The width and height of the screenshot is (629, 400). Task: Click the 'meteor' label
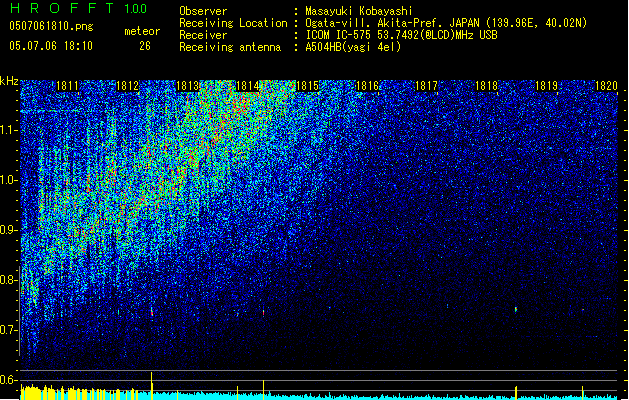coord(142,31)
